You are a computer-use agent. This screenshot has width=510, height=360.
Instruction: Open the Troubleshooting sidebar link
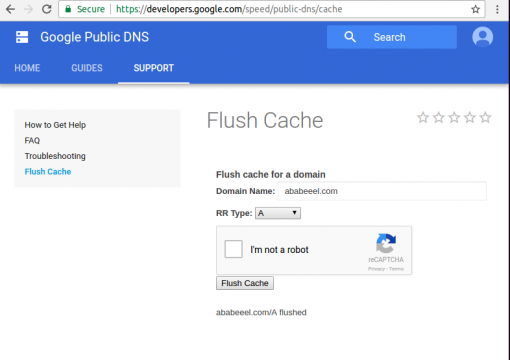(x=55, y=156)
